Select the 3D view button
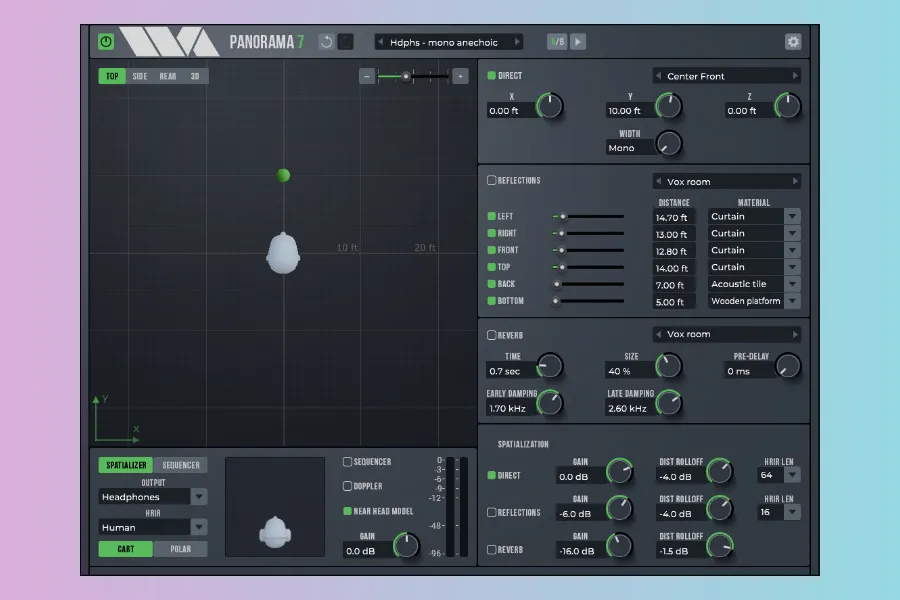This screenshot has width=900, height=600. (195, 76)
